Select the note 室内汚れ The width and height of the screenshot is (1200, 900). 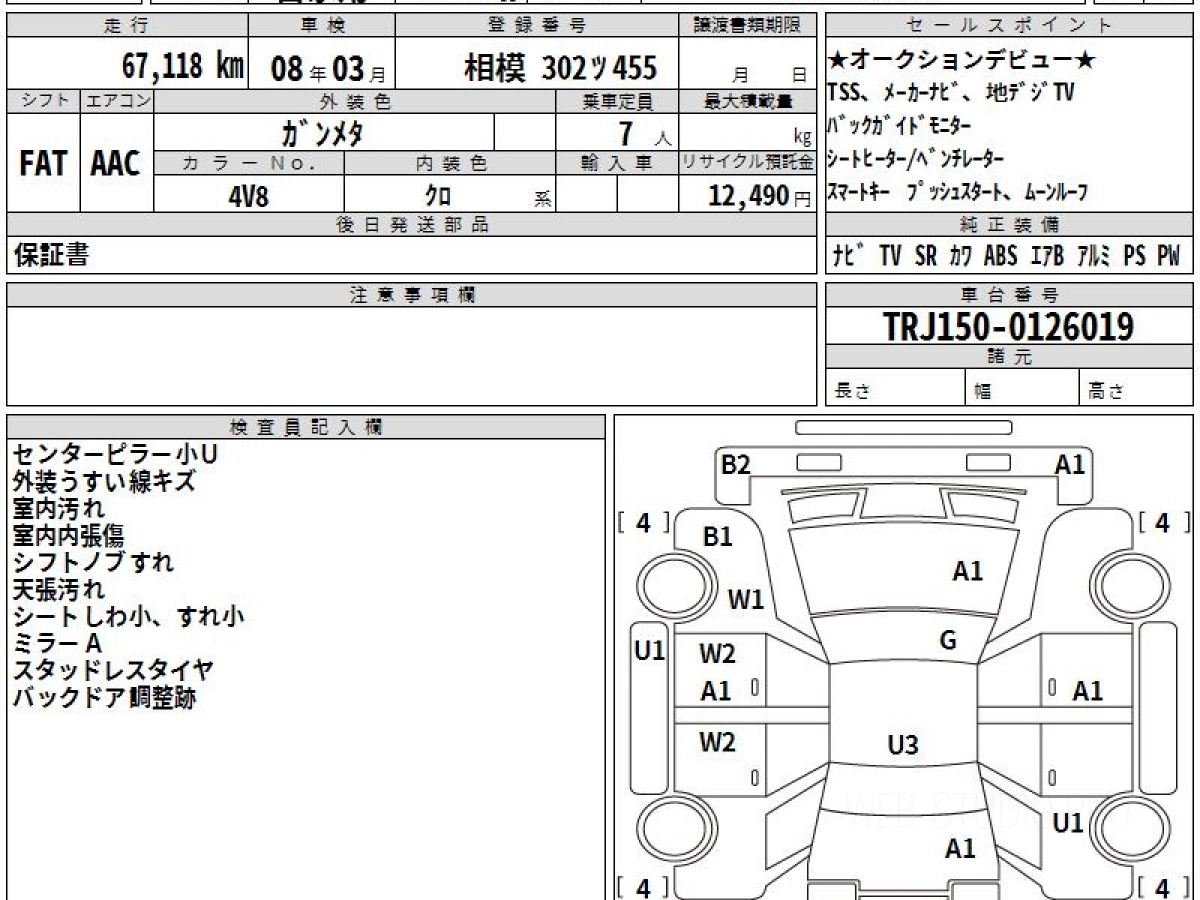[59, 509]
